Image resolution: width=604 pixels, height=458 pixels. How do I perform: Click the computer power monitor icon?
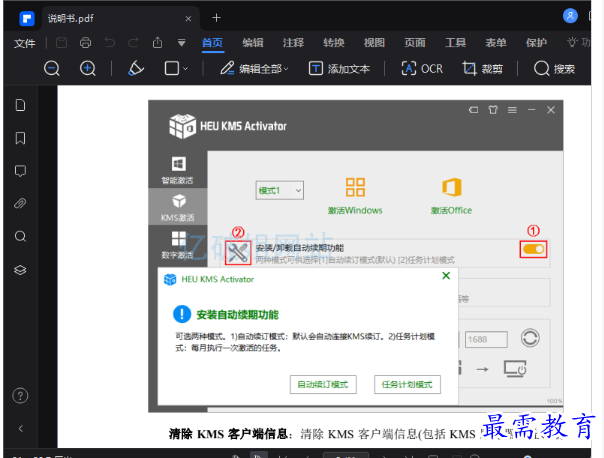point(515,369)
